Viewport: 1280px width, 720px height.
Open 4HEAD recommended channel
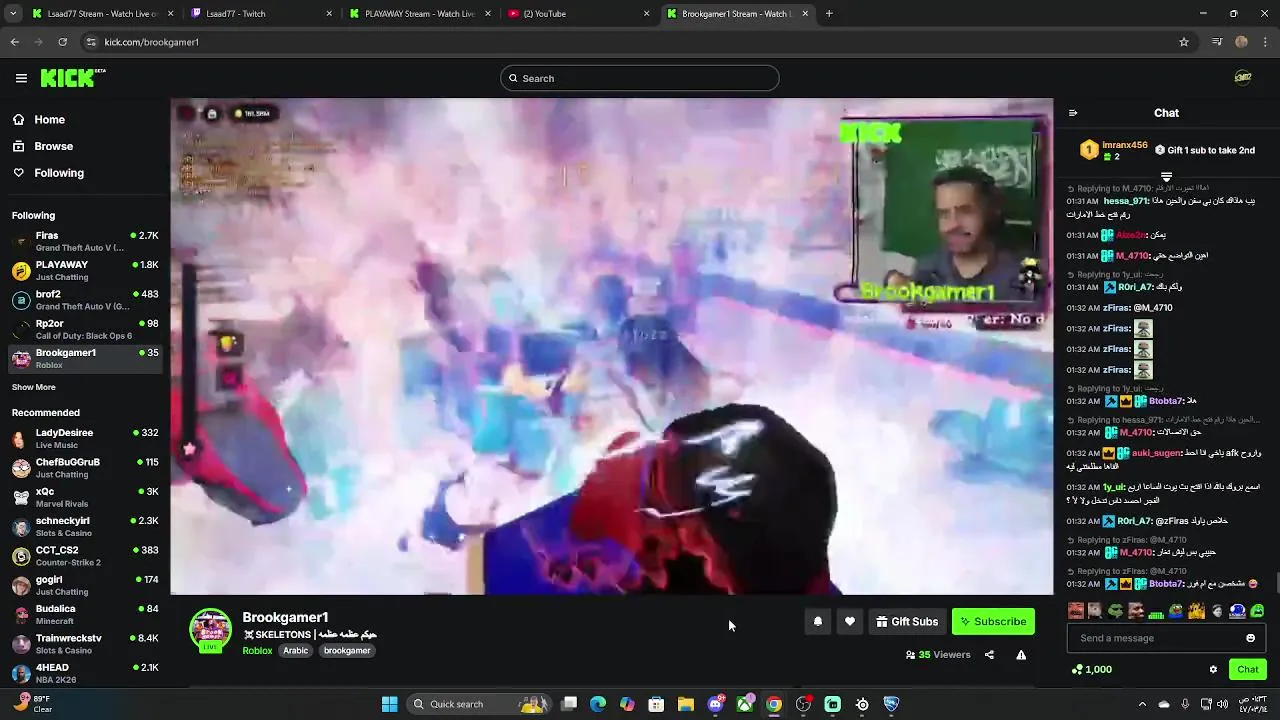(84, 672)
